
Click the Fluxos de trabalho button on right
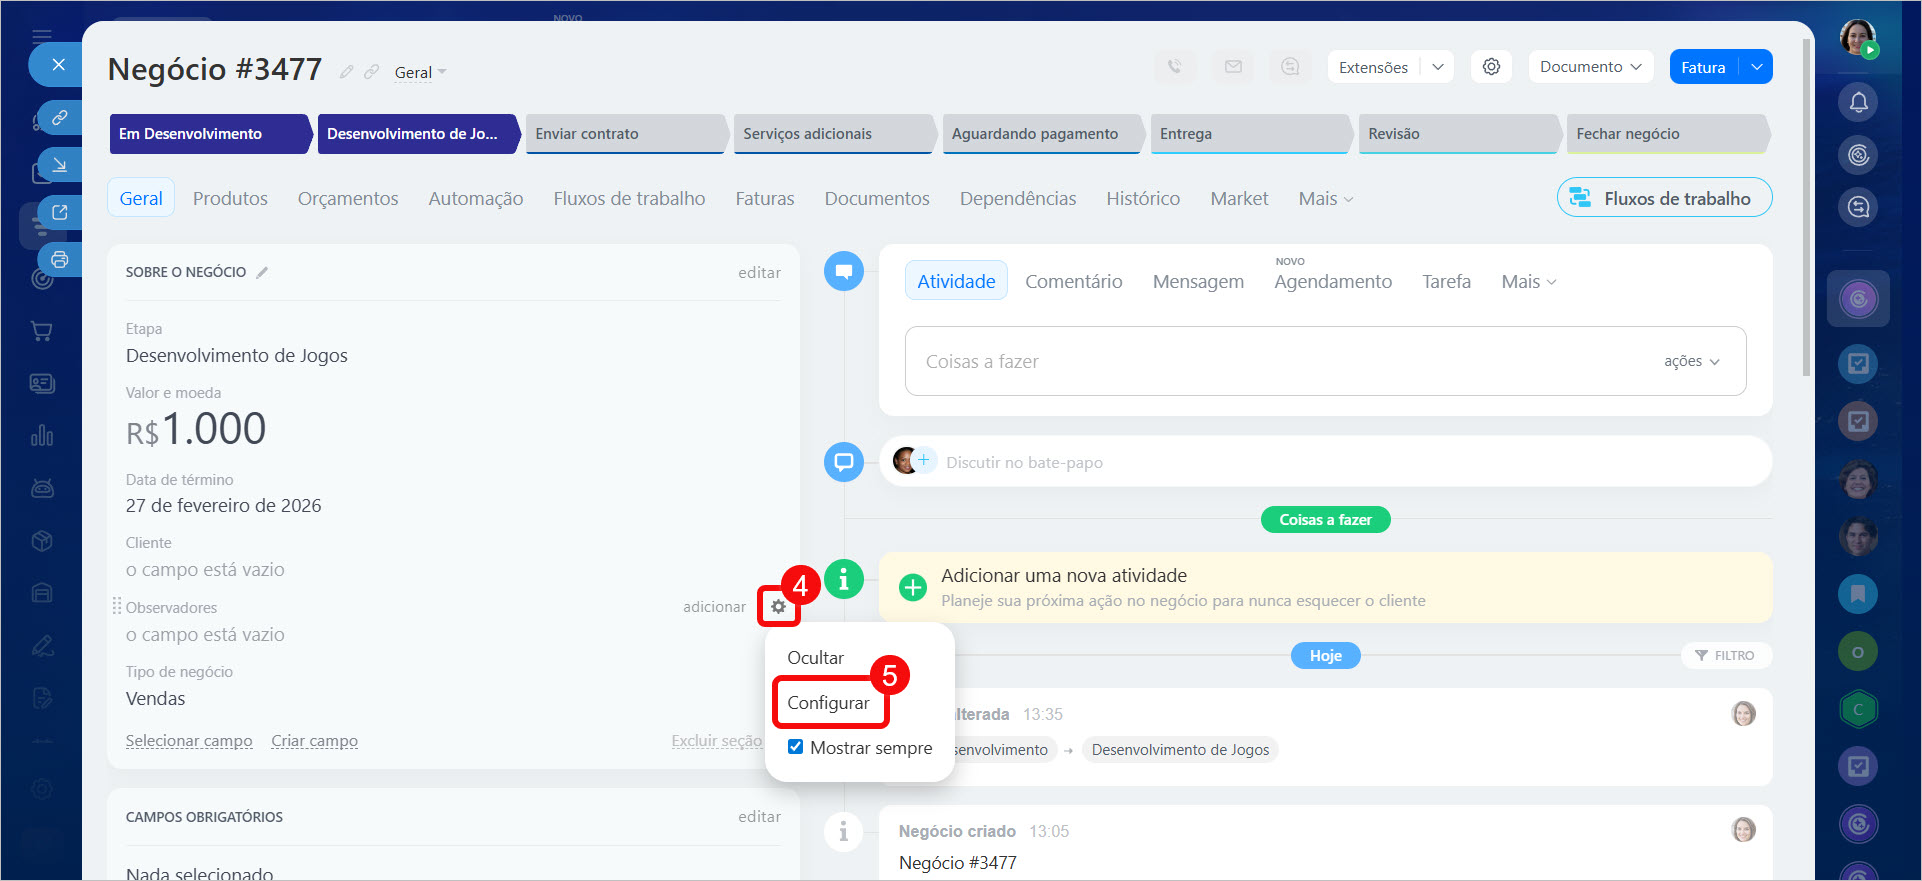[1664, 198]
